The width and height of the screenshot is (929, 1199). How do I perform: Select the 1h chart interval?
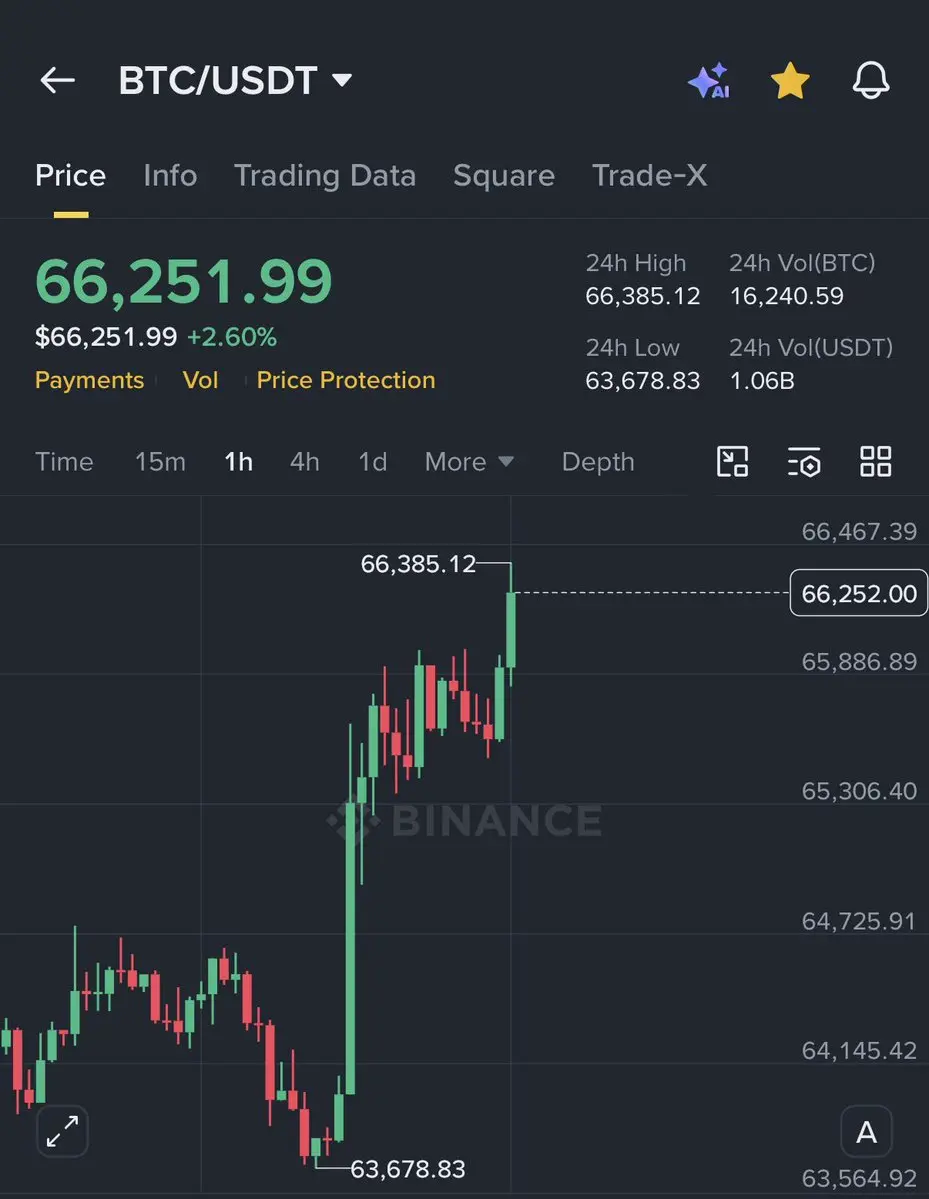239,462
